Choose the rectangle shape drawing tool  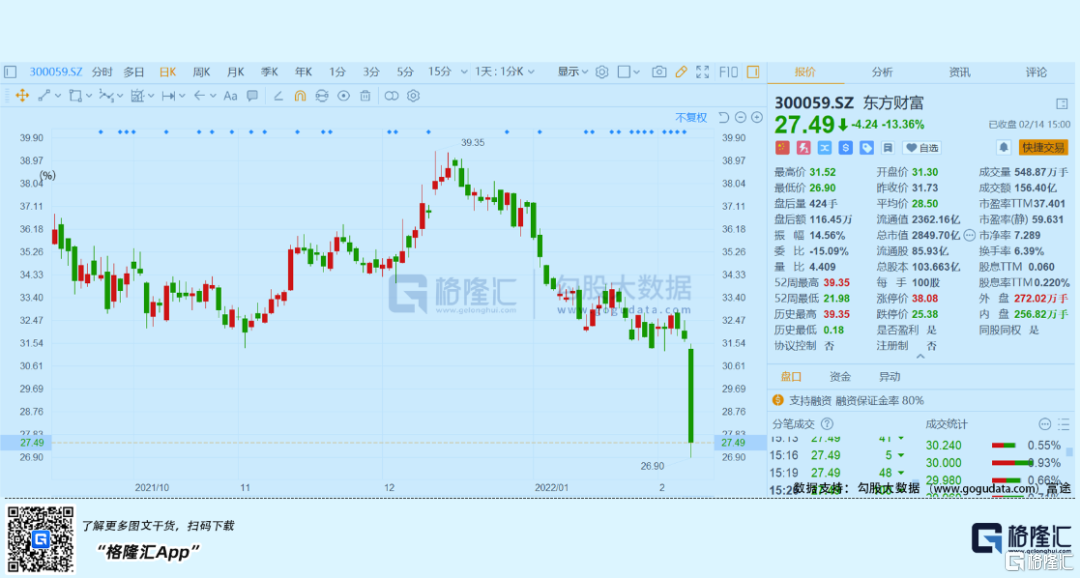click(x=75, y=96)
